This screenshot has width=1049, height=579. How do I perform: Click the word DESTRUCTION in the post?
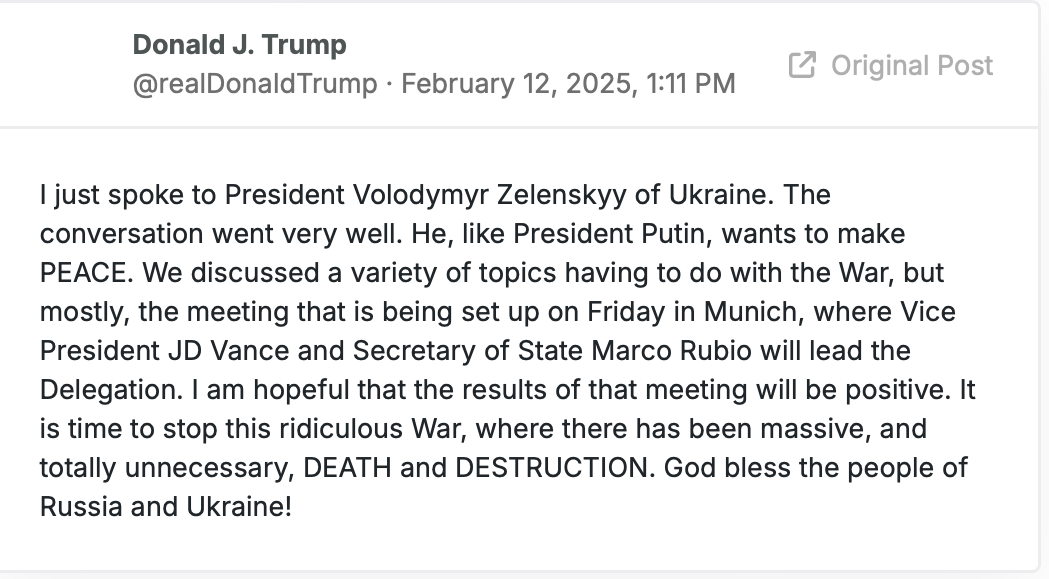pyautogui.click(x=552, y=468)
